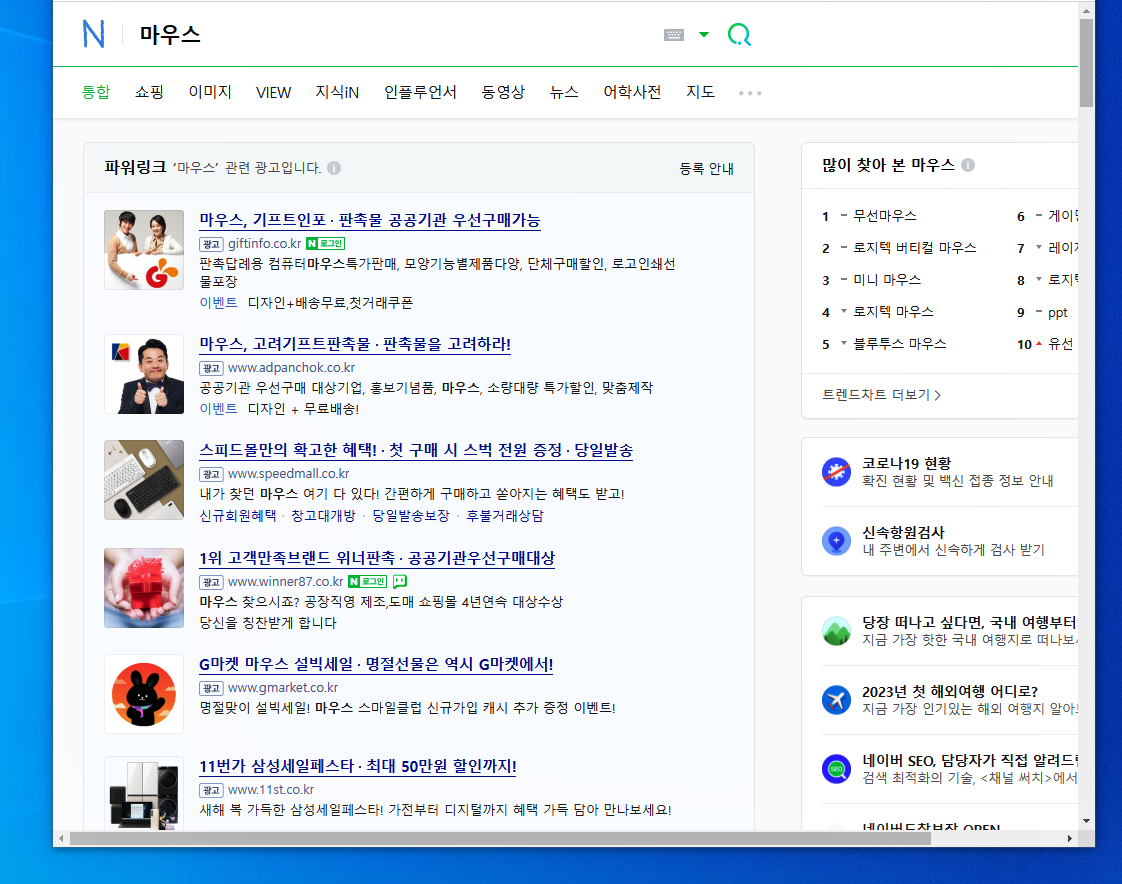Open the 등록 안내 link

pos(706,168)
